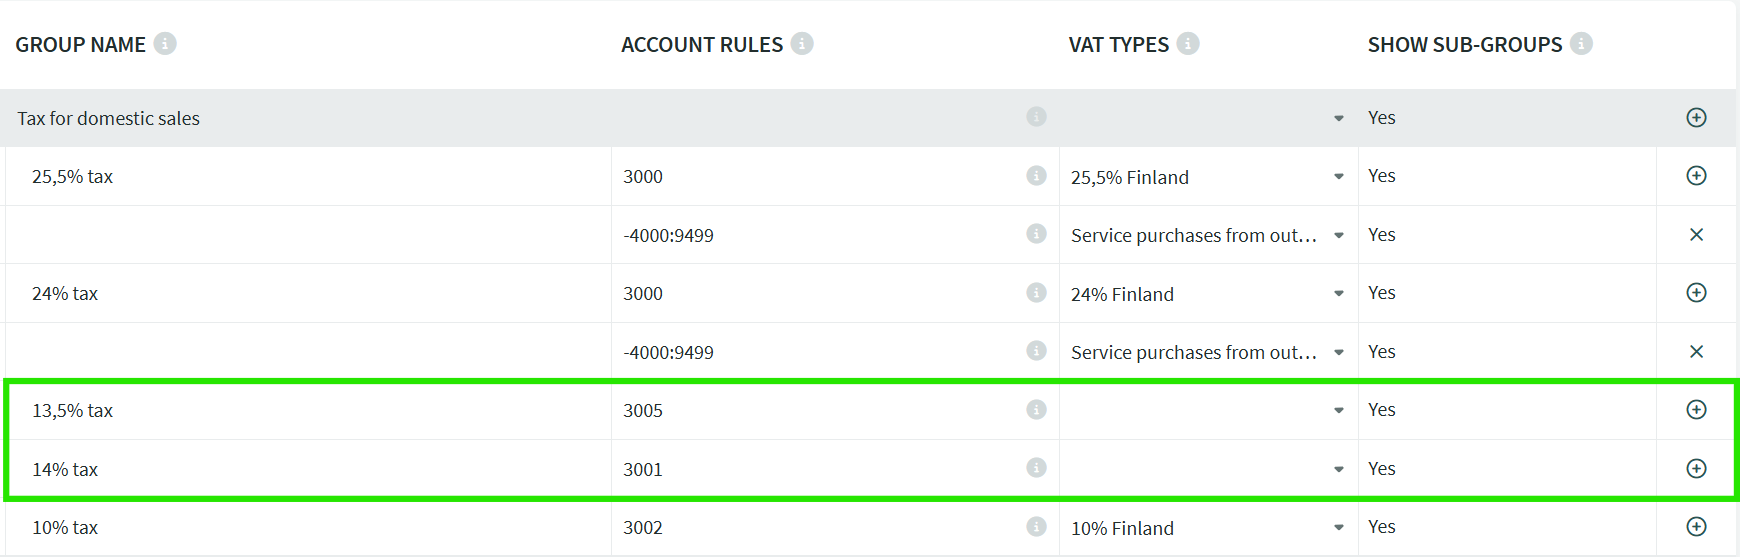Click plus icon on 10% tax row
The width and height of the screenshot is (1740, 557).
coord(1696,527)
